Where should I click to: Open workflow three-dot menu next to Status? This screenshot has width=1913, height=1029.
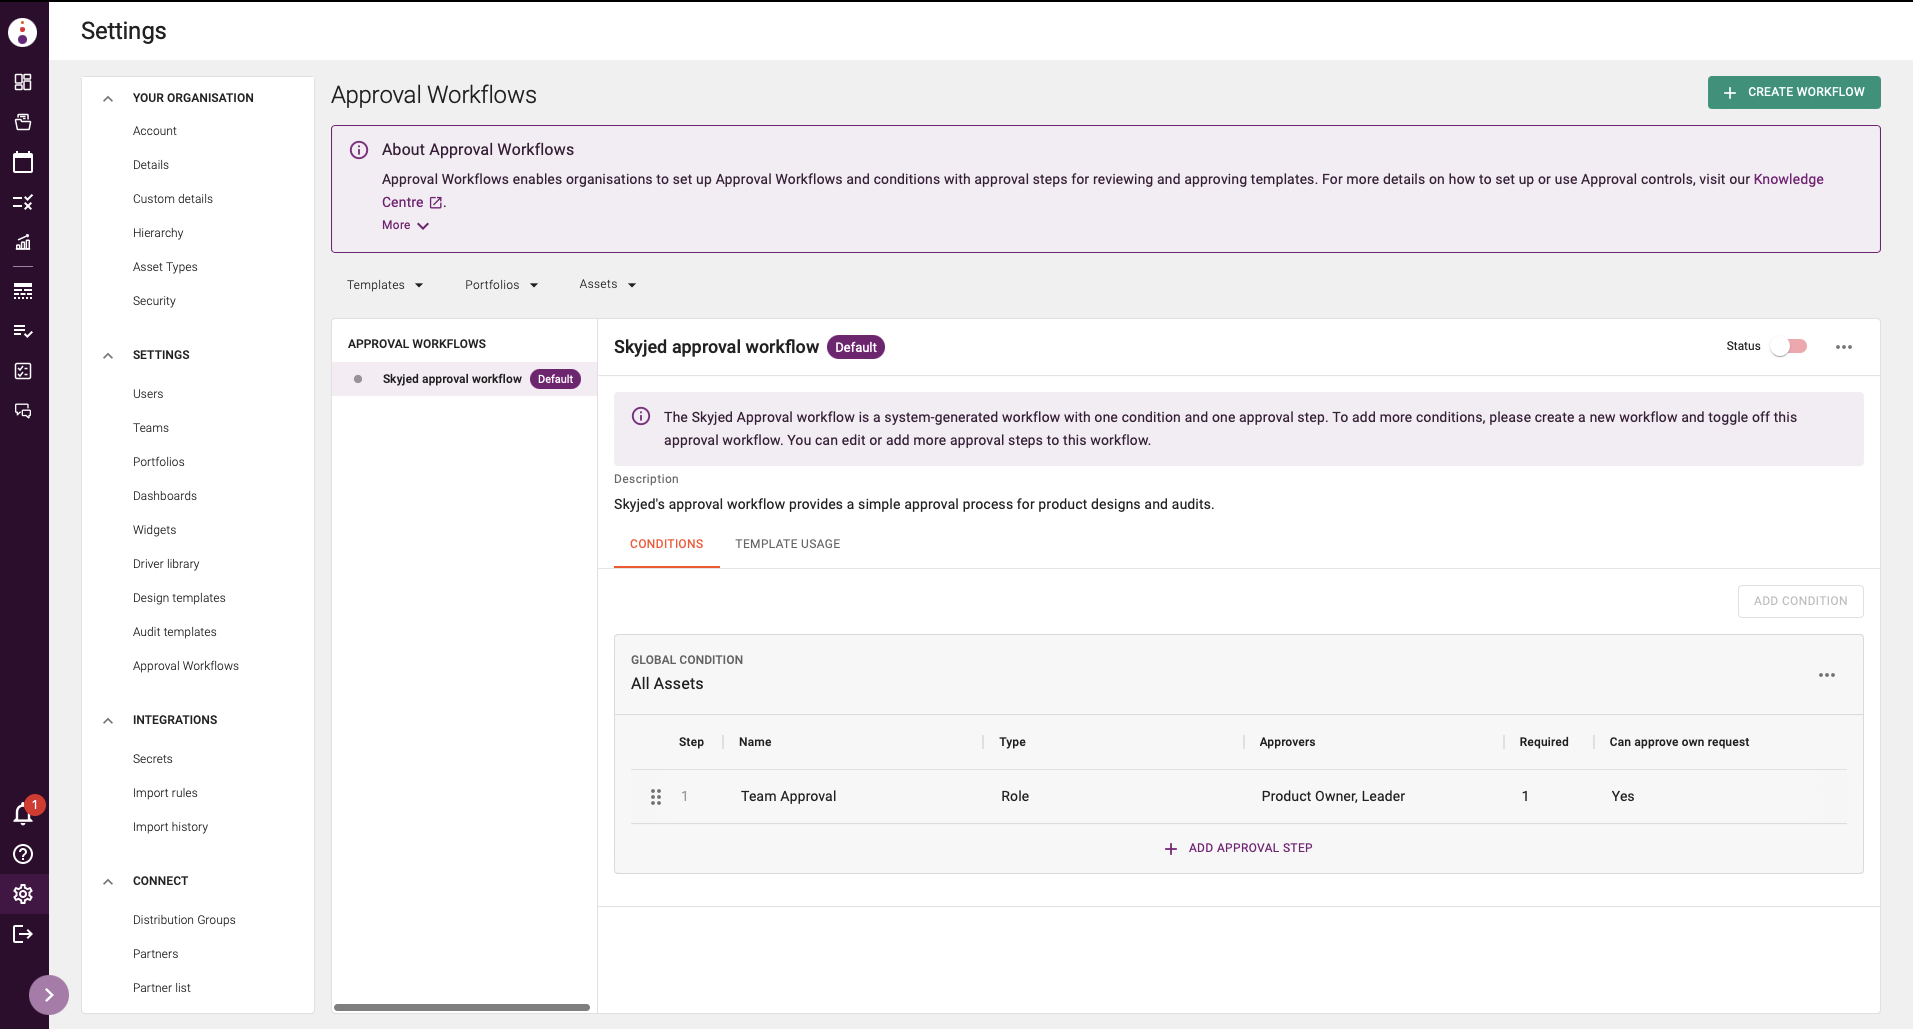pyautogui.click(x=1844, y=347)
